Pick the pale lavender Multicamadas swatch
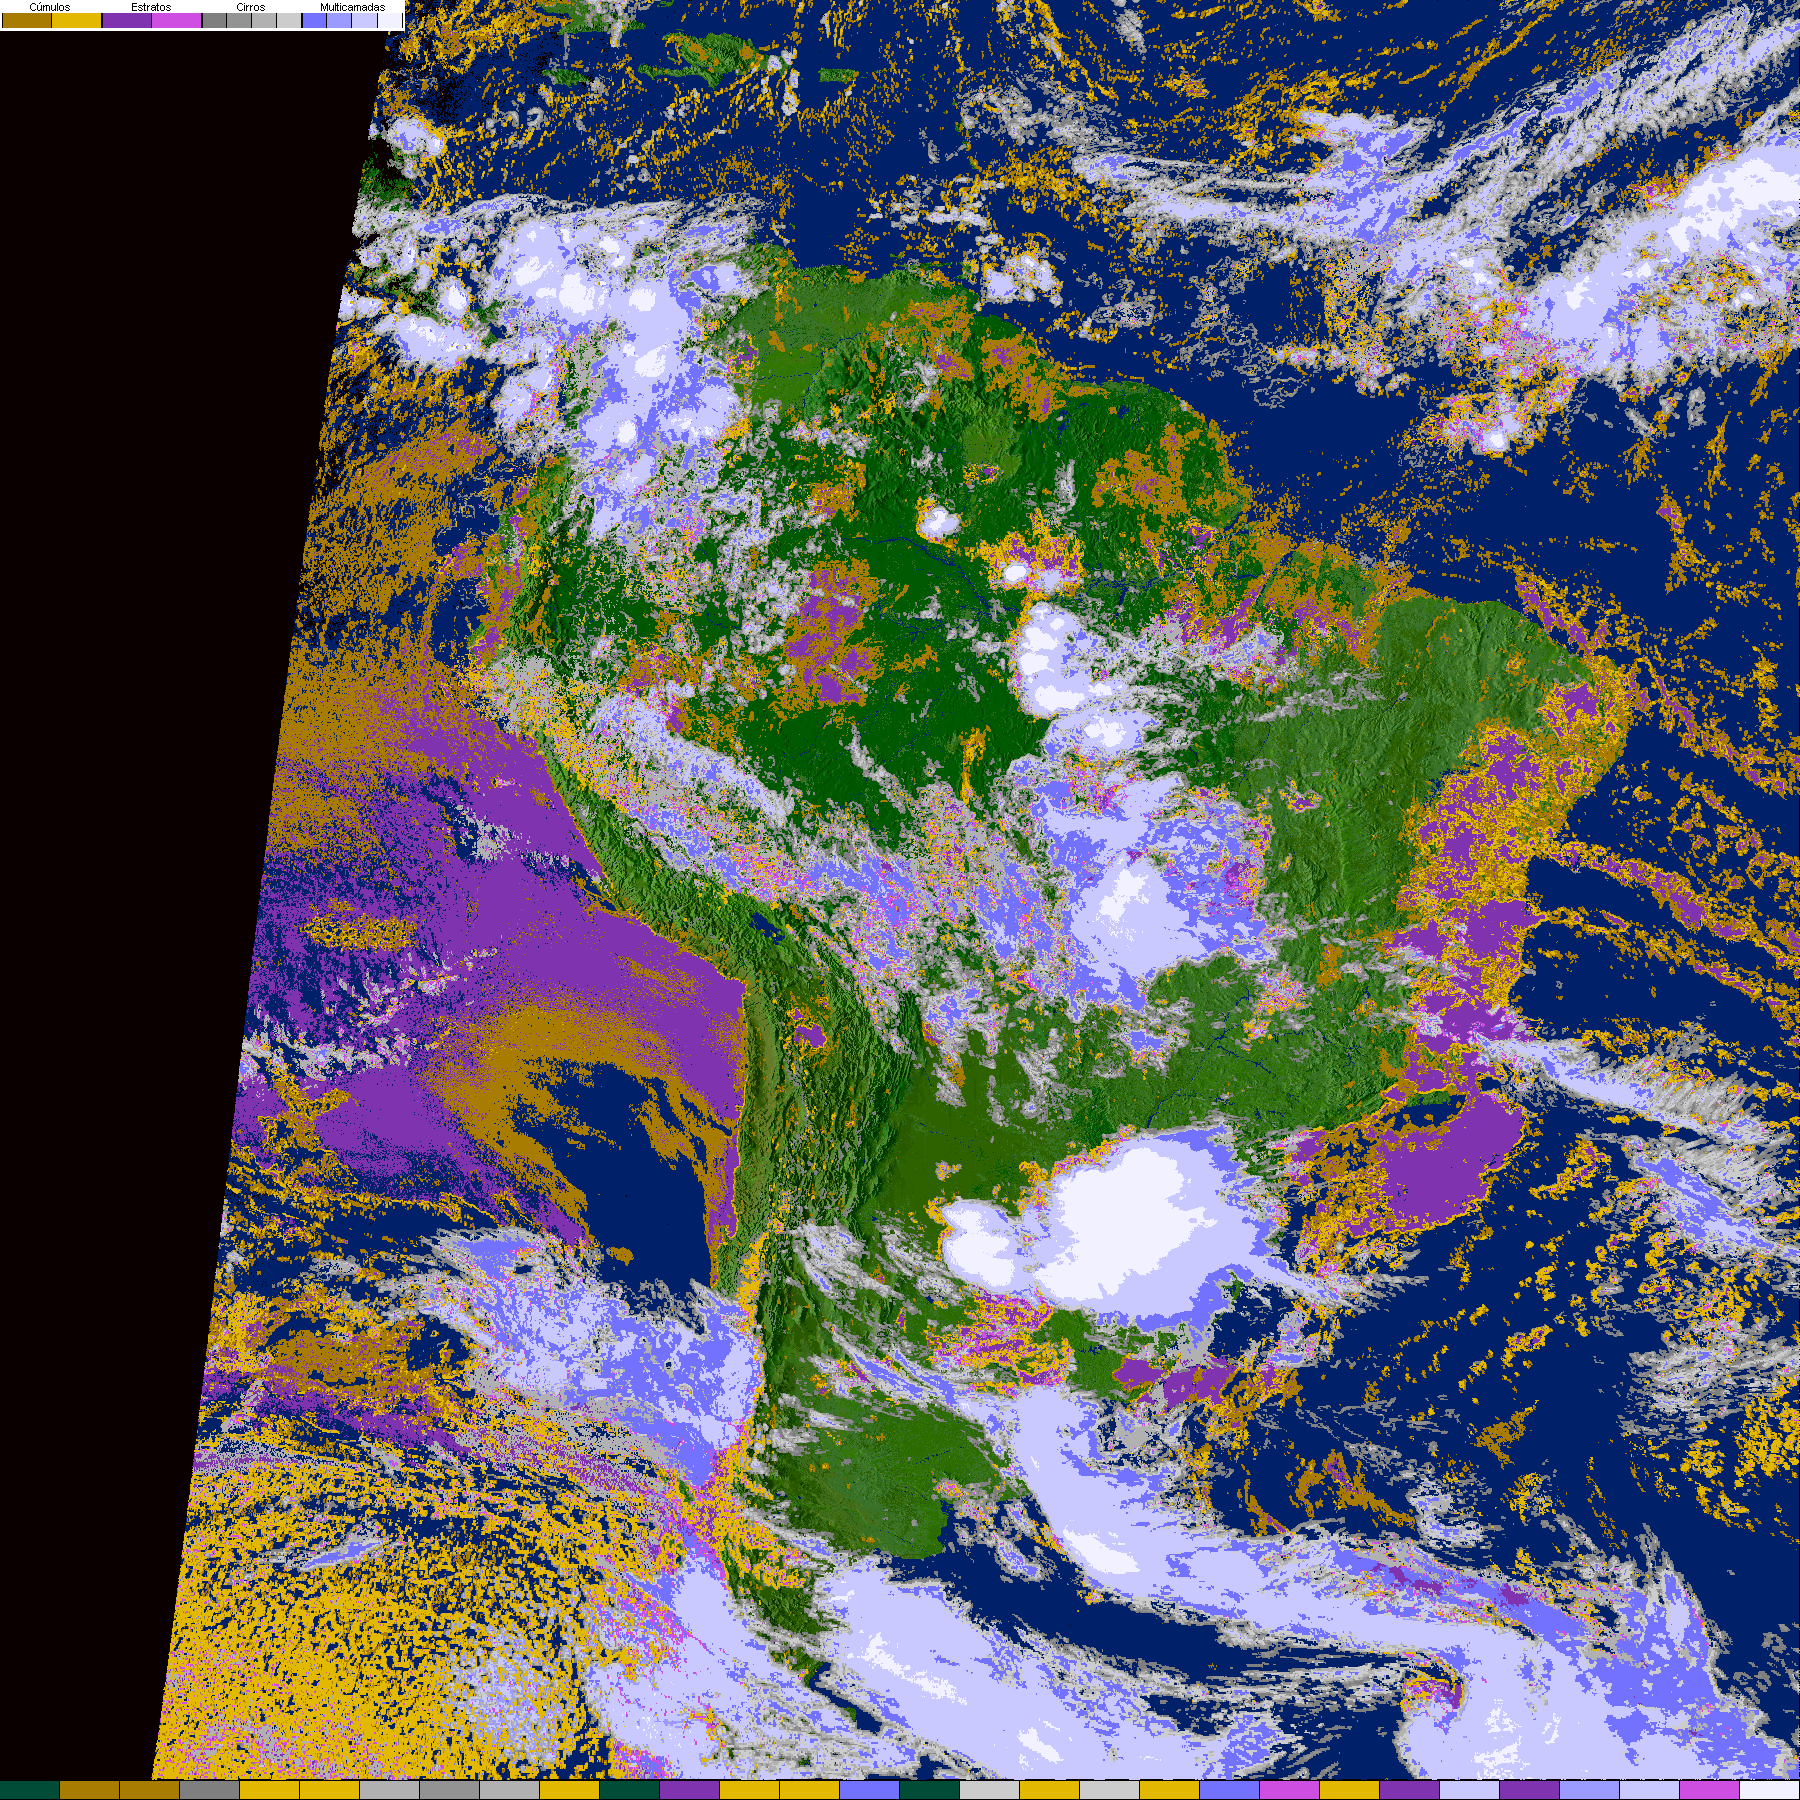Screen dimensions: 1800x1800 coord(364,21)
